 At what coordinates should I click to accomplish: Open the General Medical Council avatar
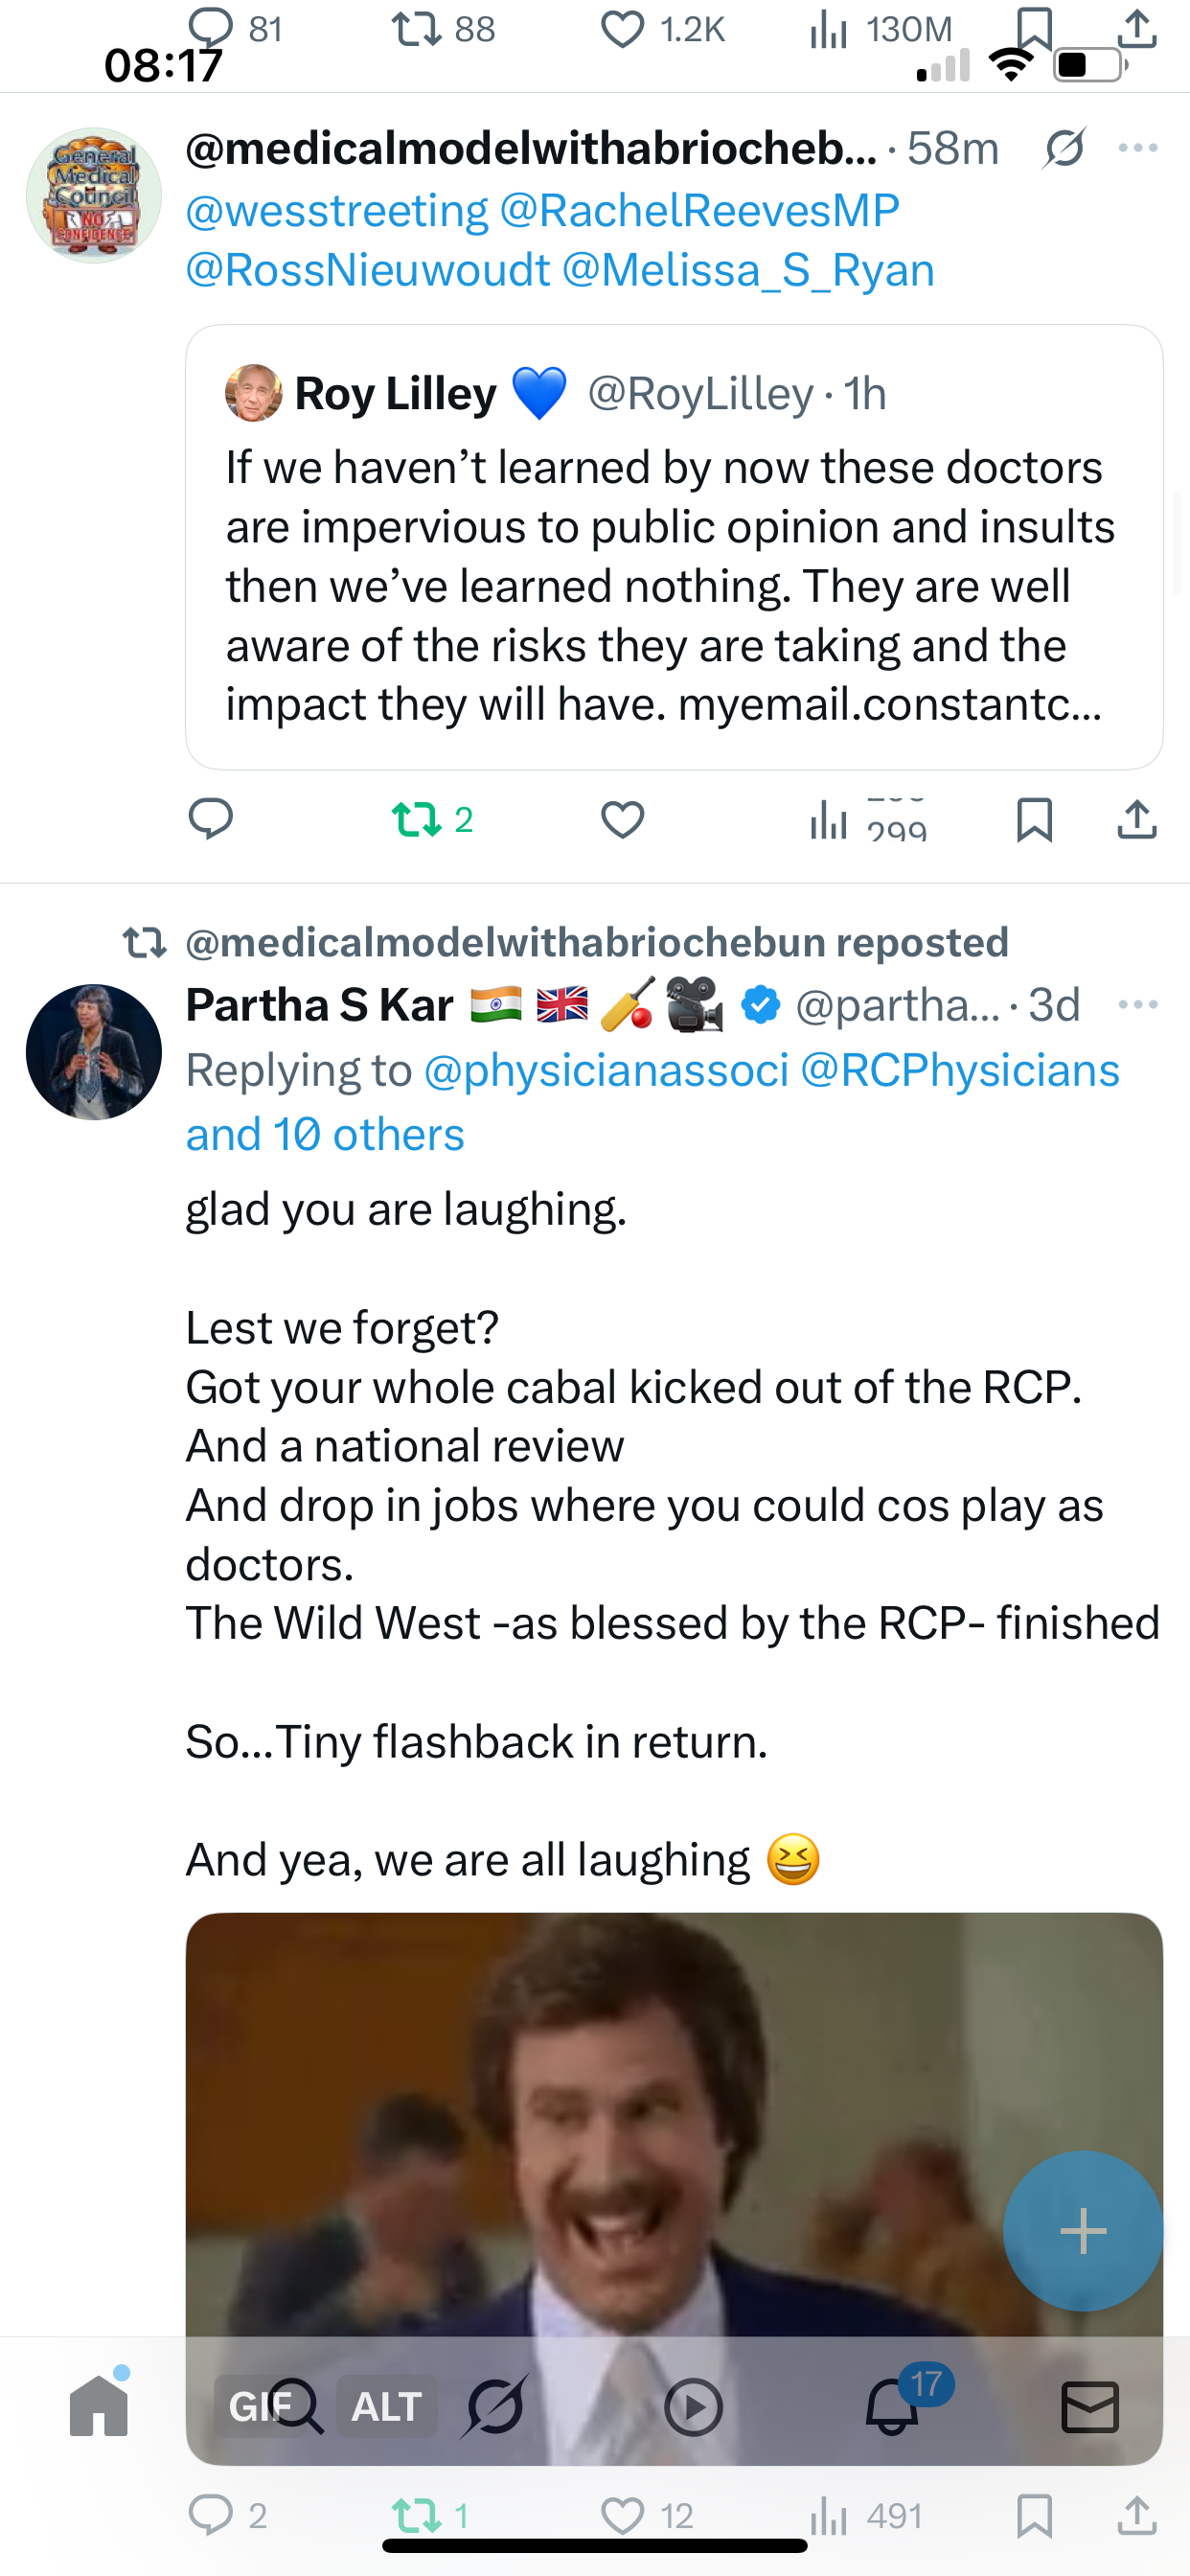coord(94,195)
